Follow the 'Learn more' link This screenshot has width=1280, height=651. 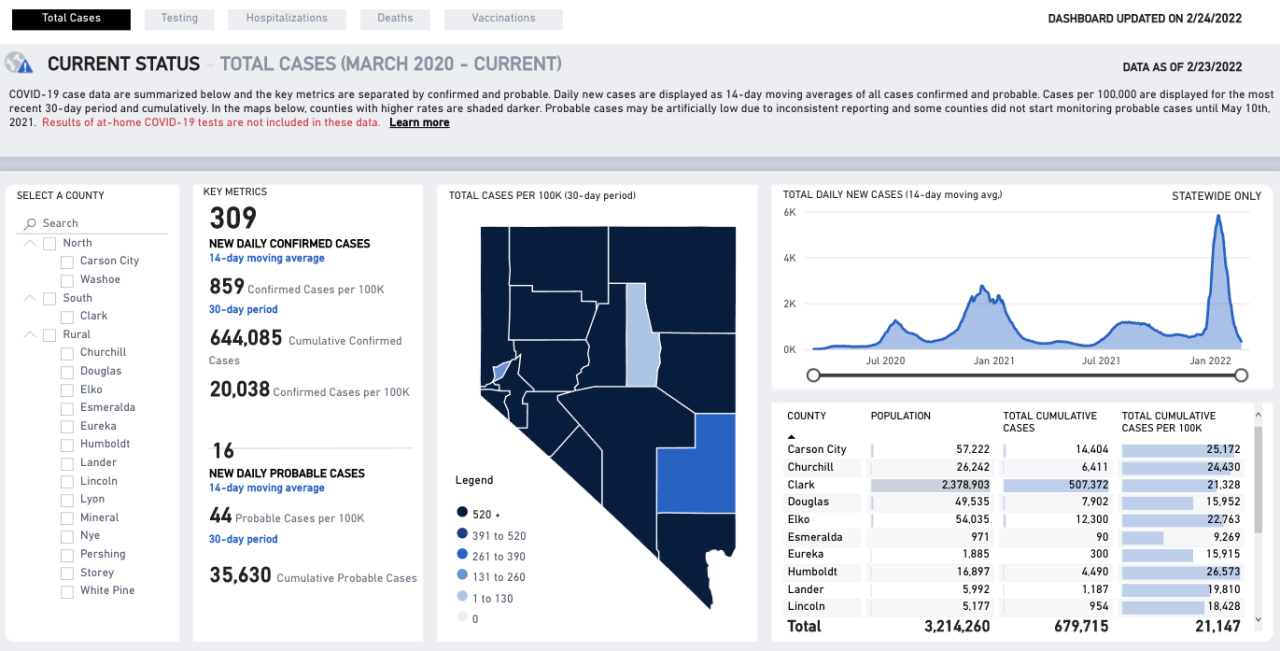(x=419, y=123)
